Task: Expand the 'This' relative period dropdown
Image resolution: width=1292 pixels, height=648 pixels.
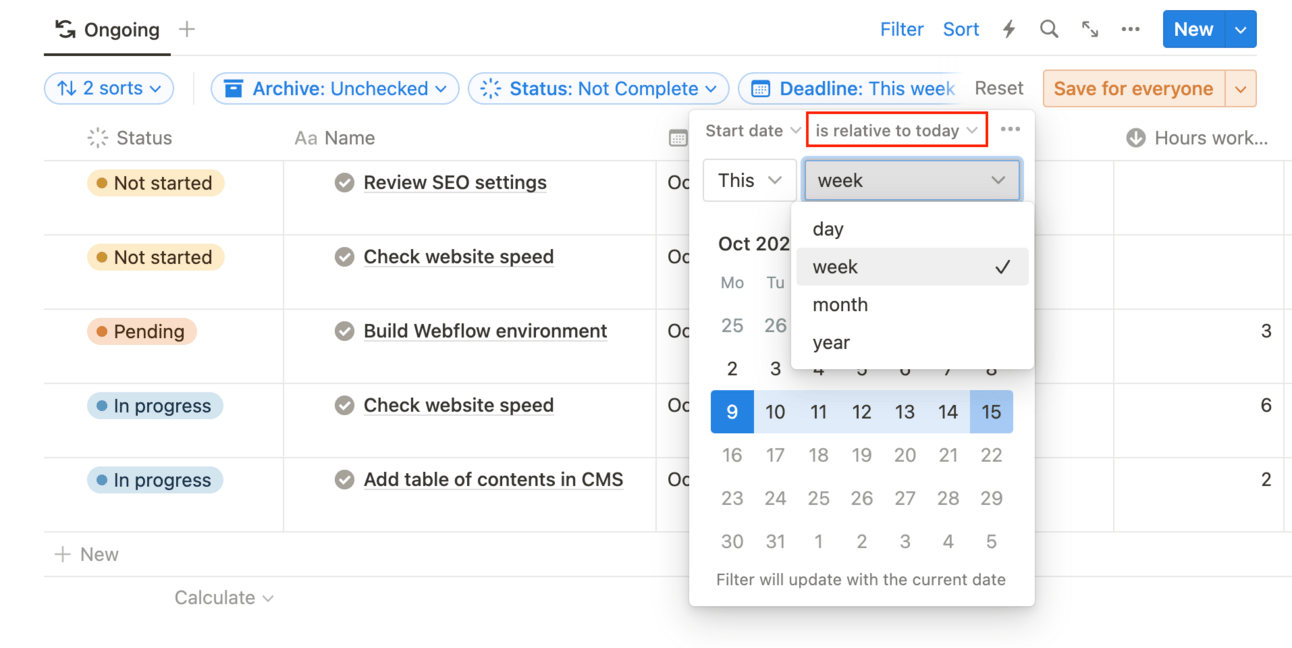Action: click(x=749, y=181)
